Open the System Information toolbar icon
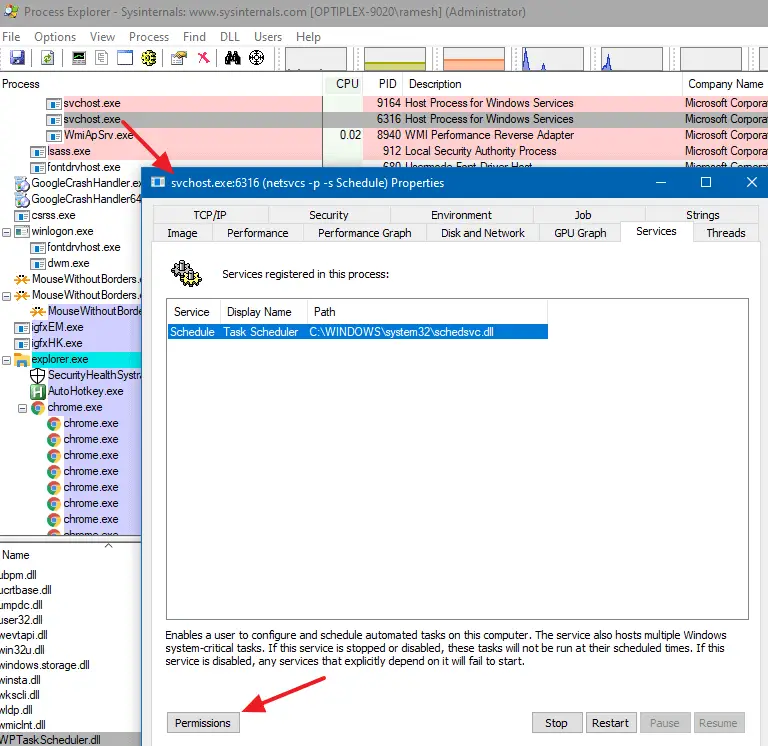 pos(79,58)
